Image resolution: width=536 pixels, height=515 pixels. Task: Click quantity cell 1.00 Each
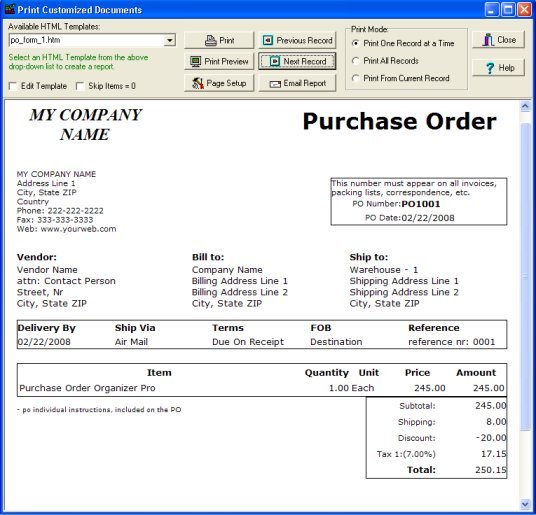[352, 388]
